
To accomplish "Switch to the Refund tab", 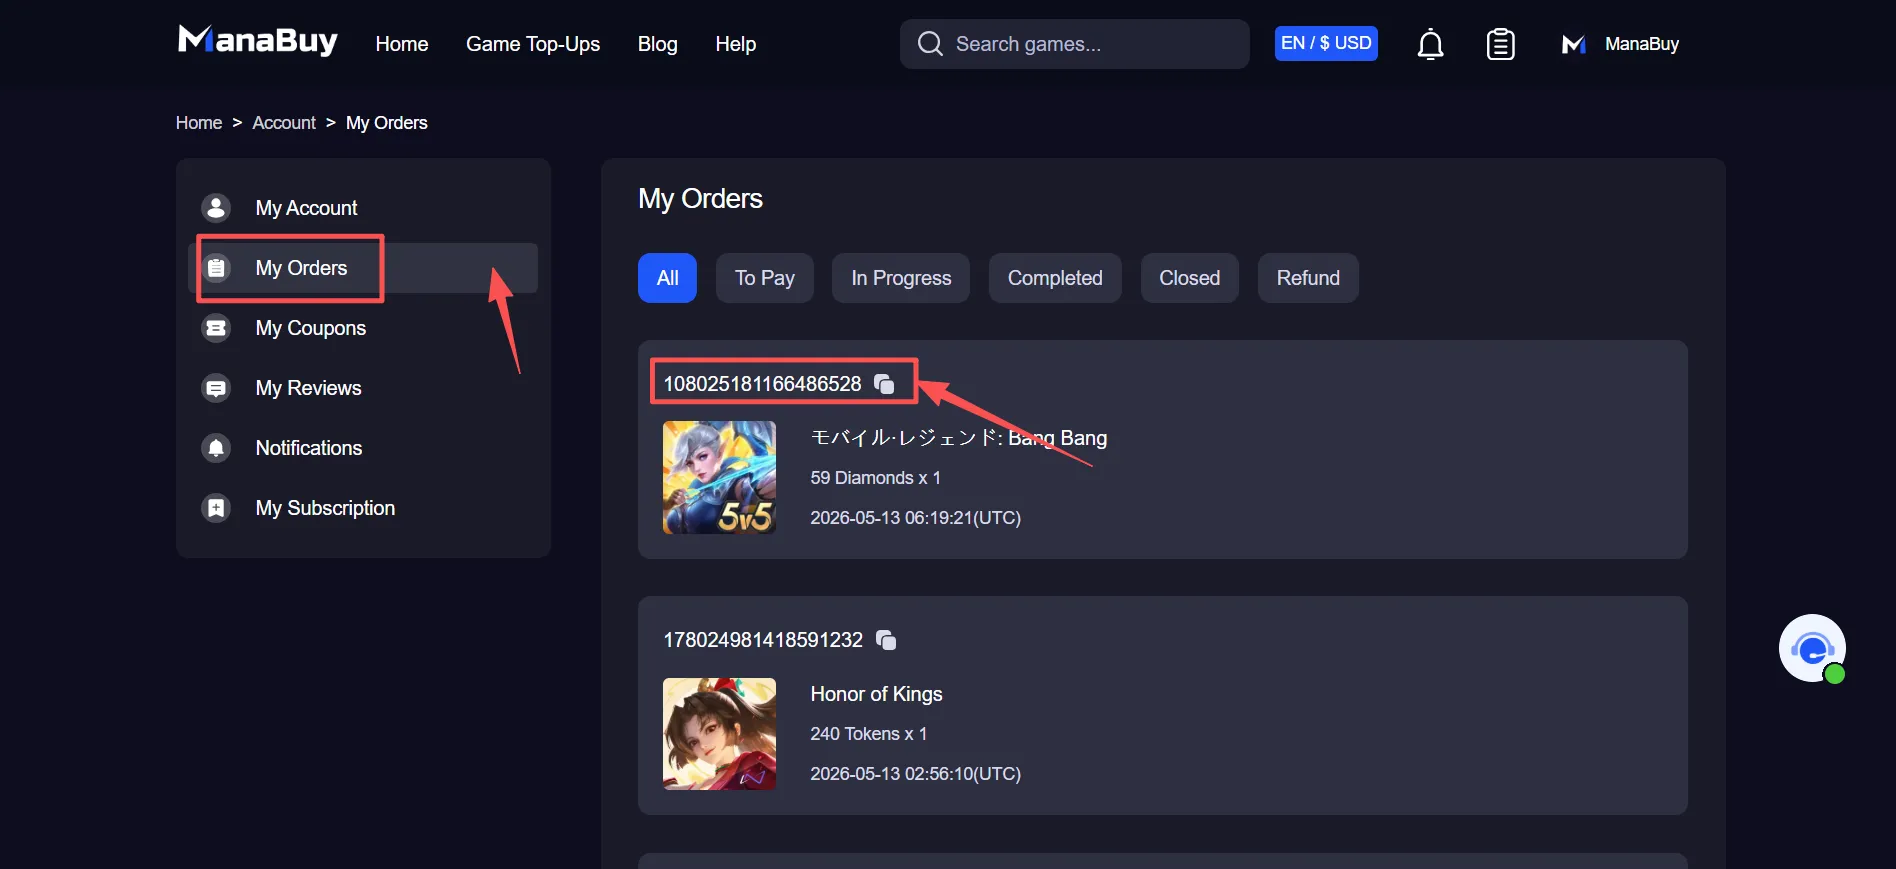I will coord(1308,278).
